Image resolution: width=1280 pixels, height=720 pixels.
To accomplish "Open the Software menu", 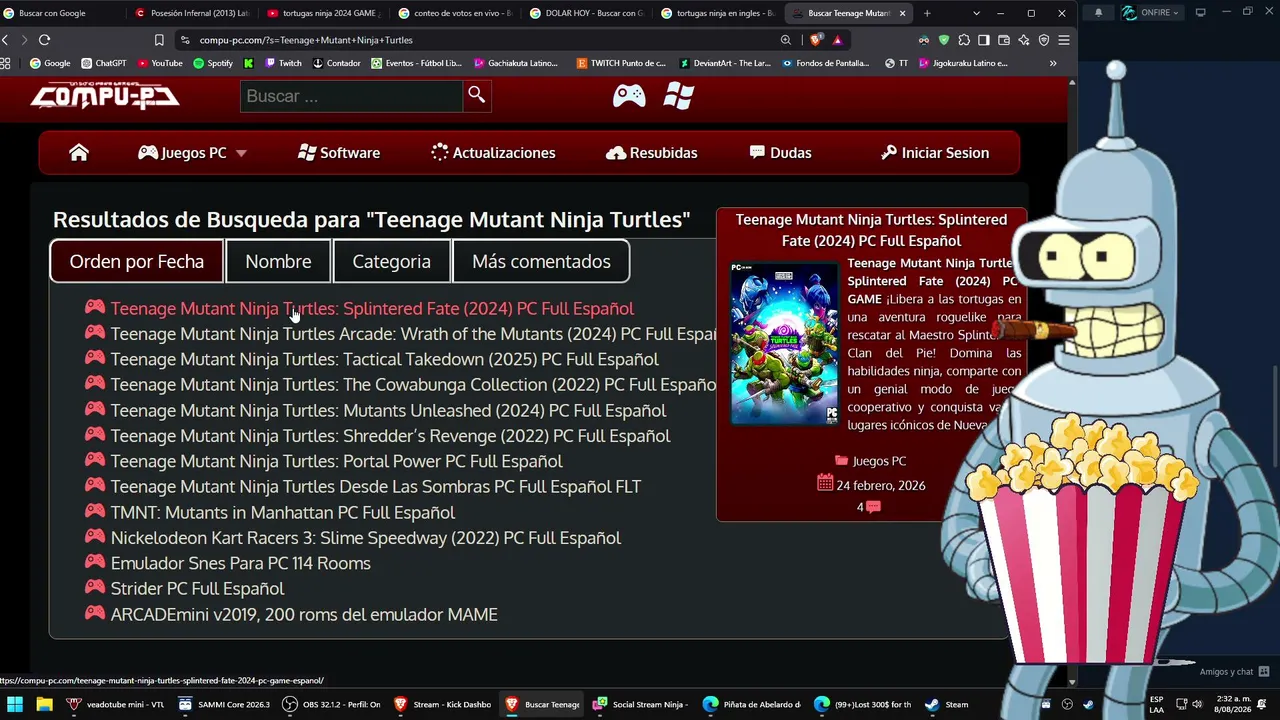I will pos(339,153).
